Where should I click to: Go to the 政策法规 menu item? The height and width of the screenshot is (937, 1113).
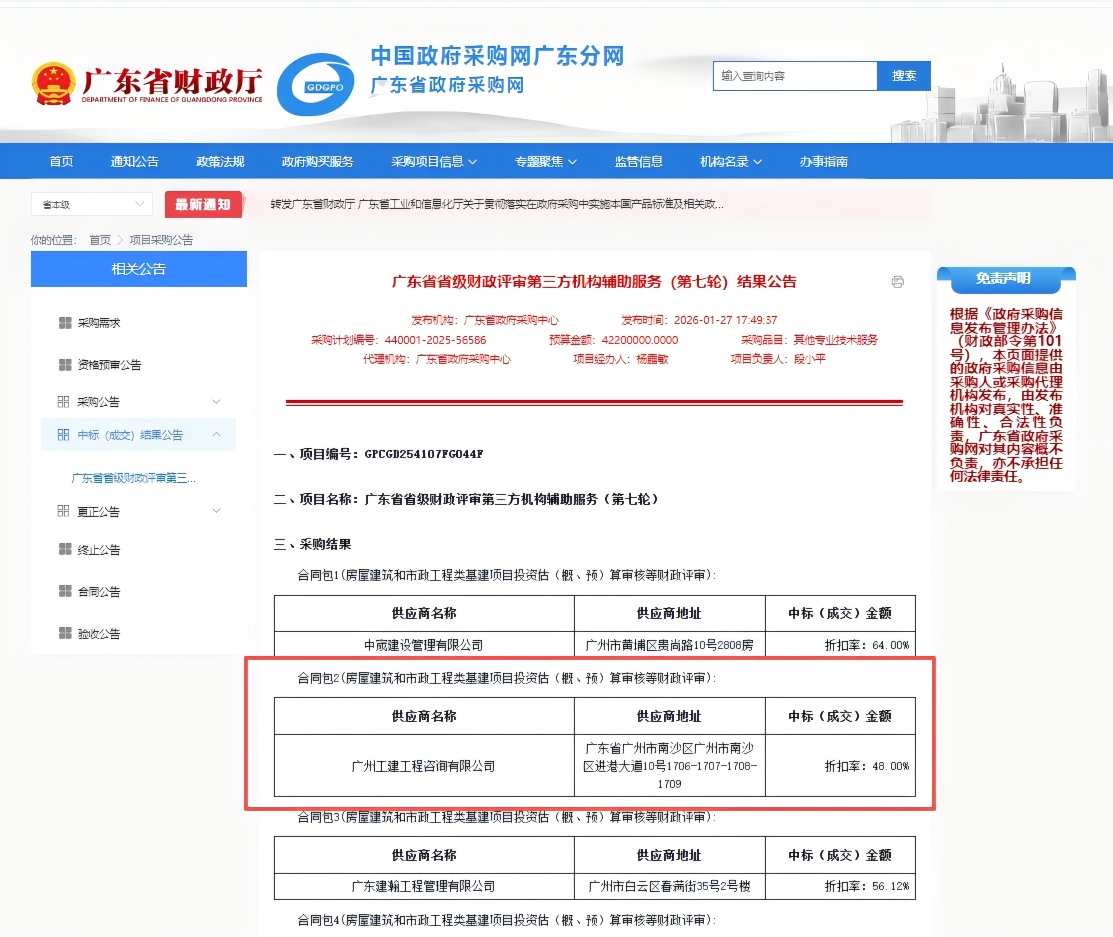pyautogui.click(x=220, y=162)
